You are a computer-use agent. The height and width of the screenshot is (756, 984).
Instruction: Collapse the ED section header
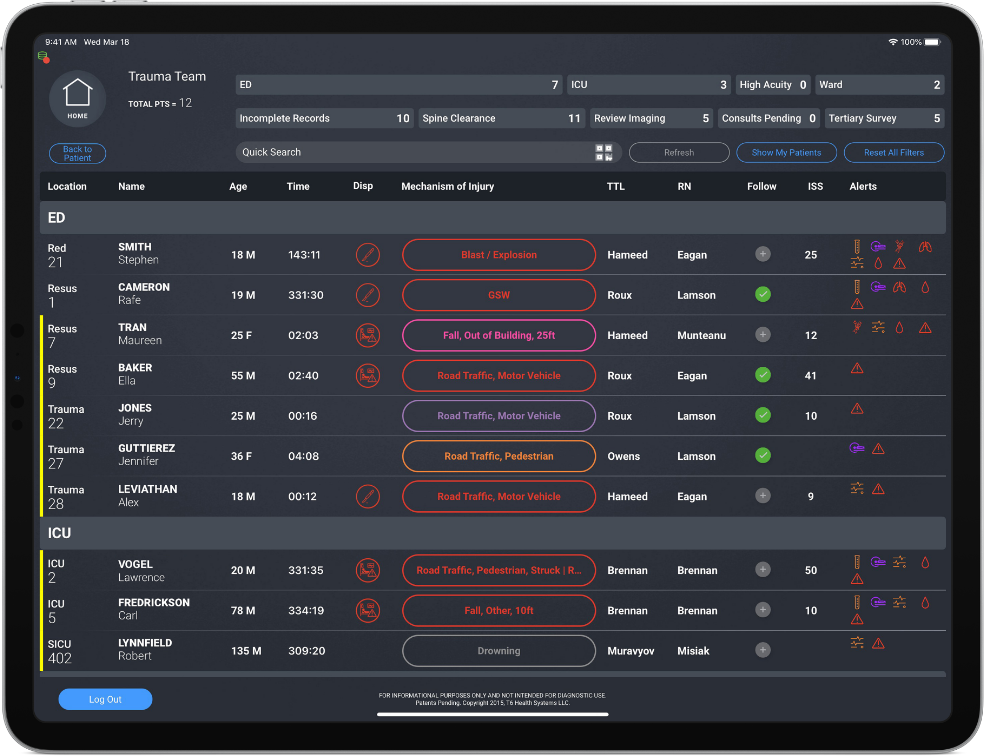tap(492, 217)
